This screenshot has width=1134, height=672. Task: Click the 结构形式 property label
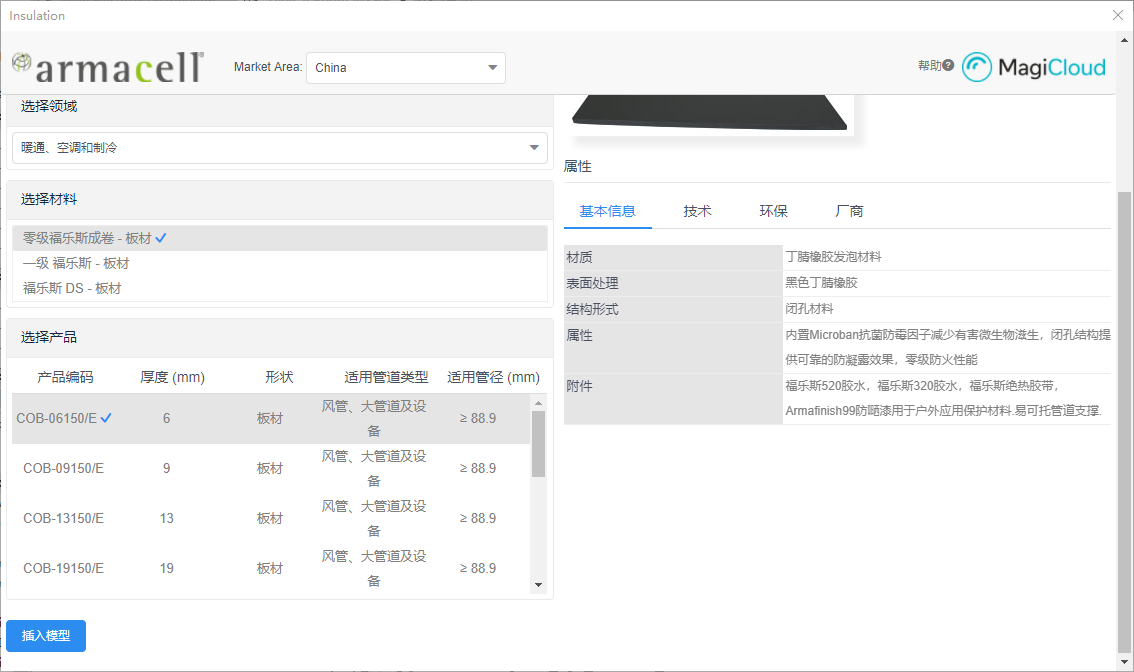coord(592,309)
